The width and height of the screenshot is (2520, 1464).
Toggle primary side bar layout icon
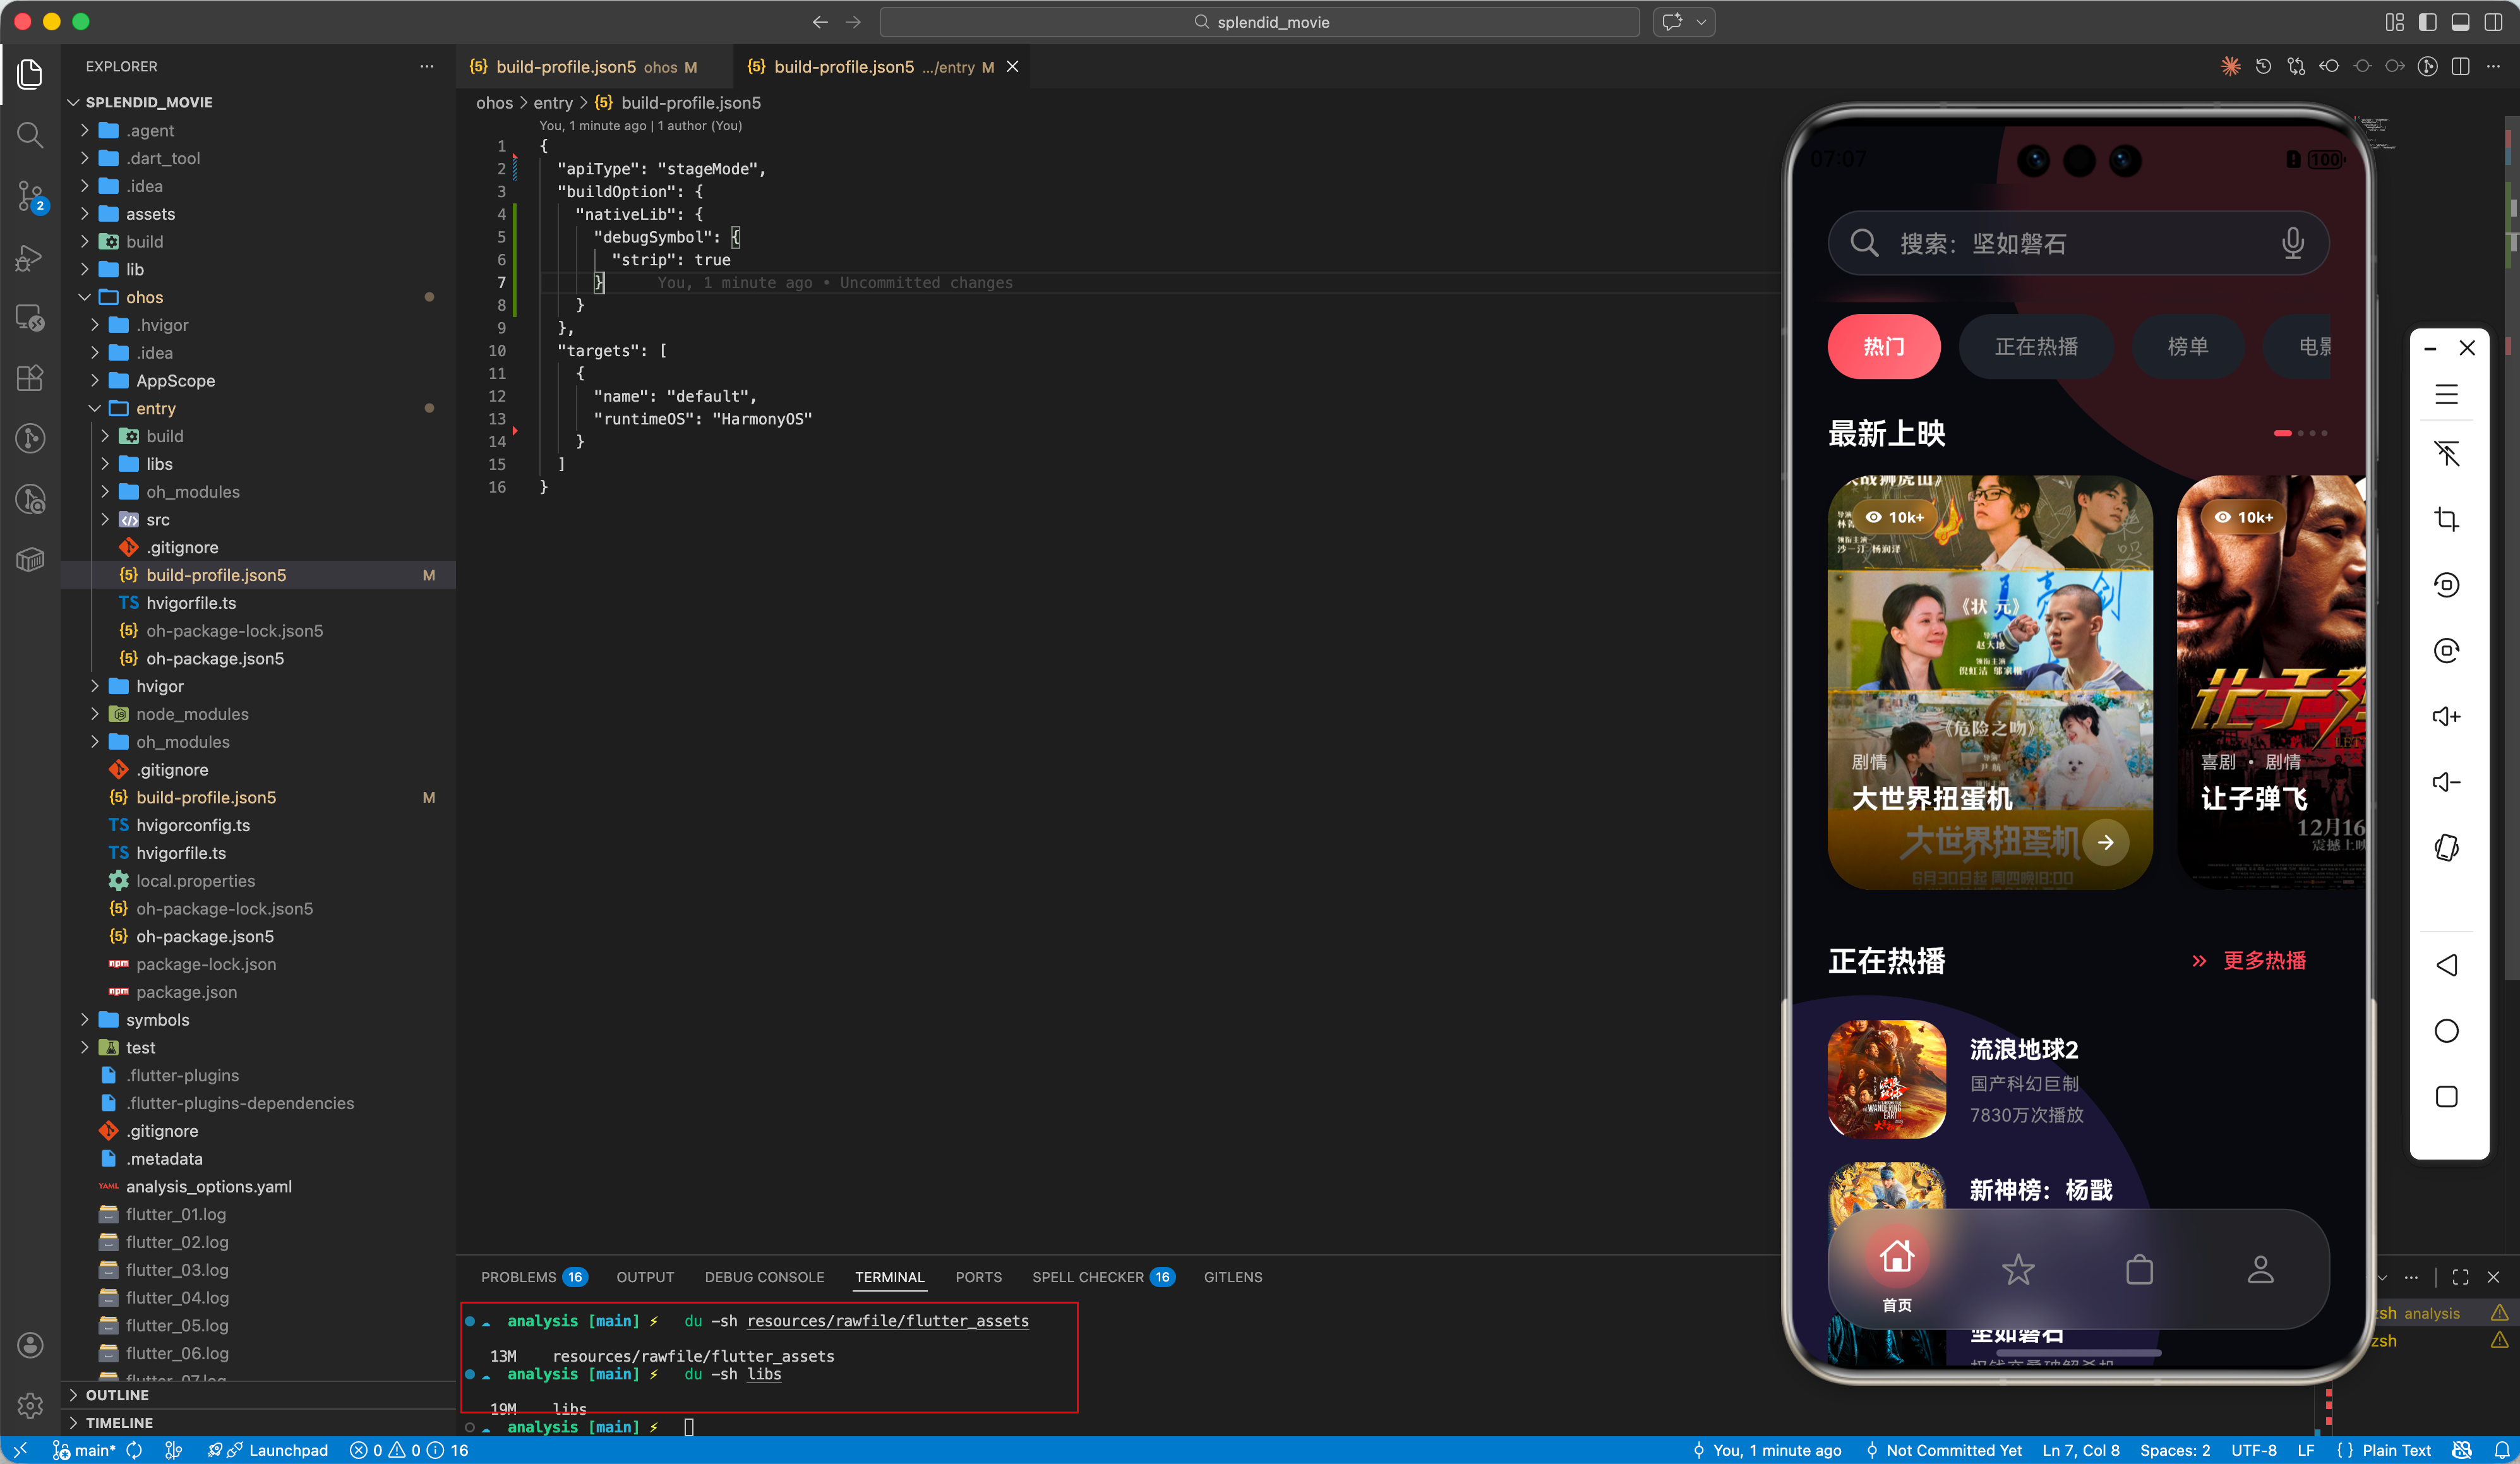[x=2427, y=22]
